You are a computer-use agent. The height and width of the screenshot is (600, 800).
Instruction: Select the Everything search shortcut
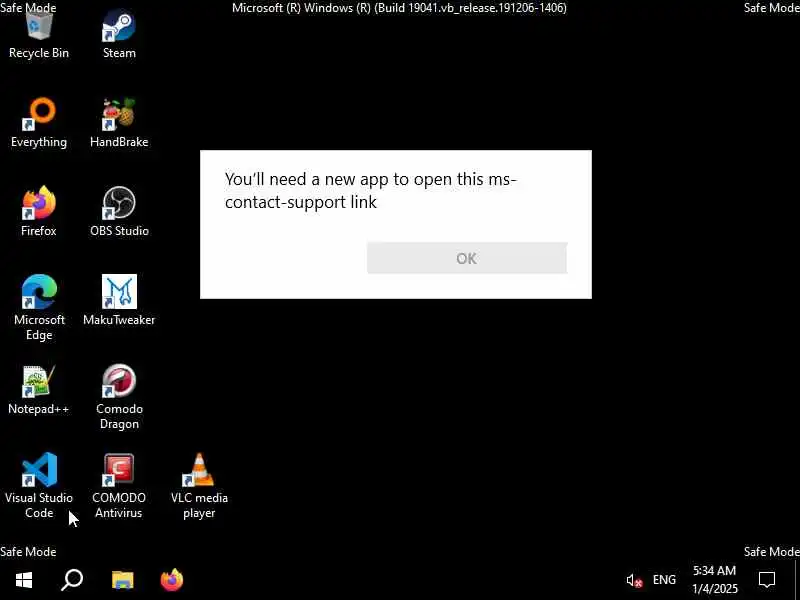(x=39, y=123)
